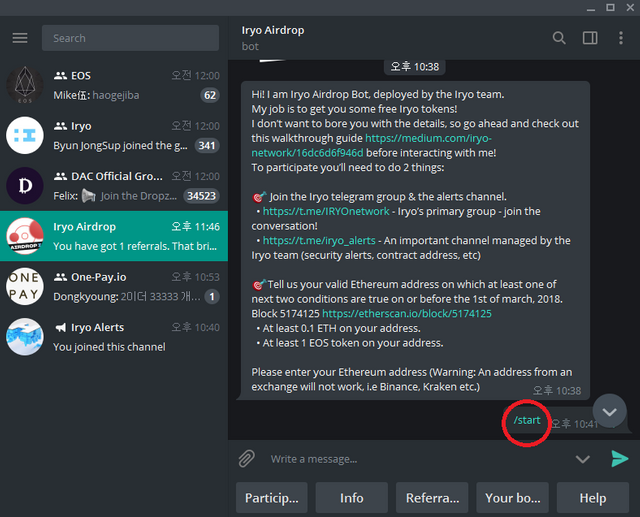Minimize the Telegram window
Image resolution: width=640 pixels, height=517 pixels.
pos(591,8)
